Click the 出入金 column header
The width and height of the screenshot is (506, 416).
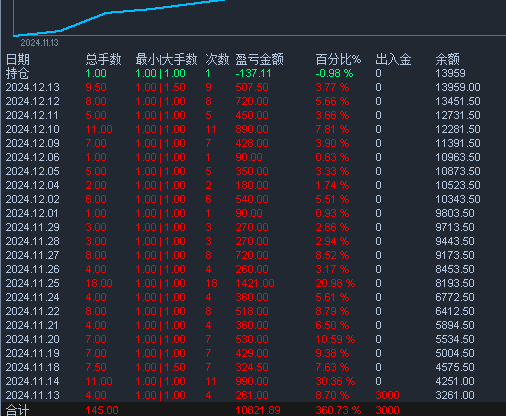(393, 59)
